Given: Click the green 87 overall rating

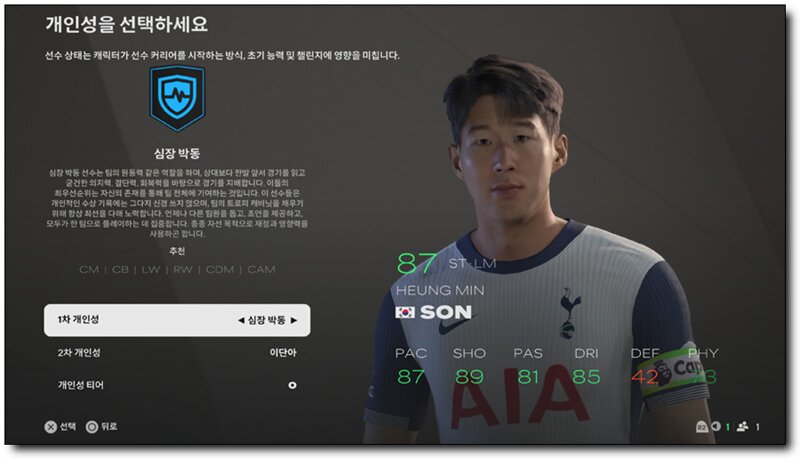Looking at the screenshot, I should (x=416, y=264).
